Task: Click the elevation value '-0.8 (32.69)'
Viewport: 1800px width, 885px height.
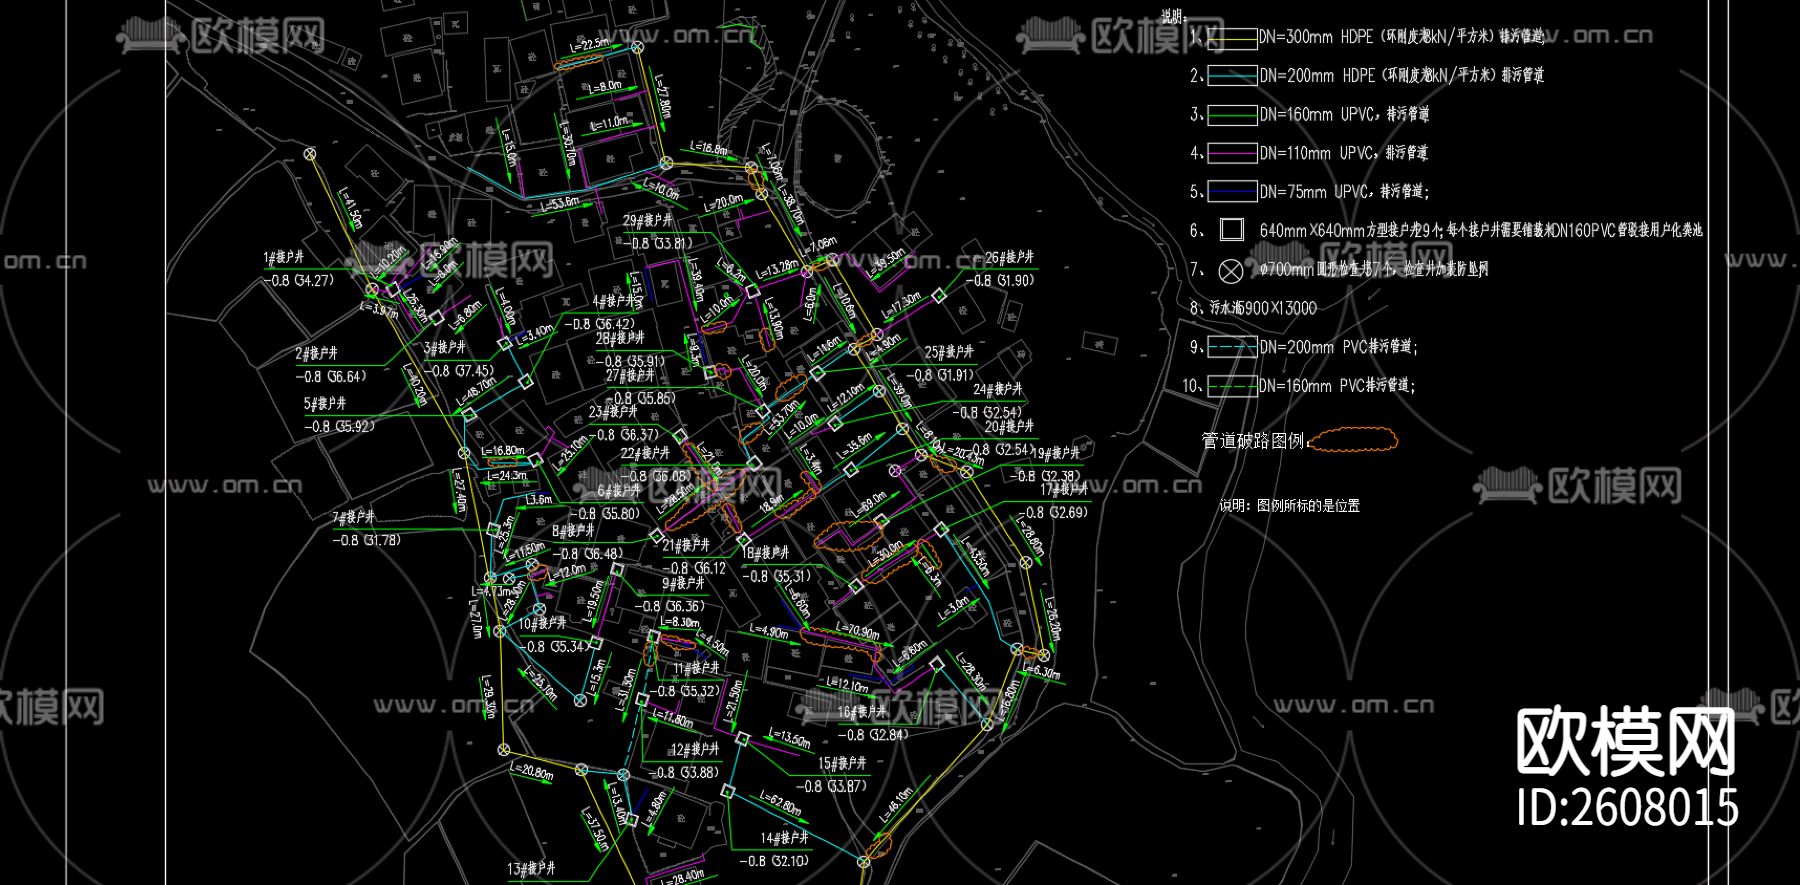Action: [x=1052, y=513]
